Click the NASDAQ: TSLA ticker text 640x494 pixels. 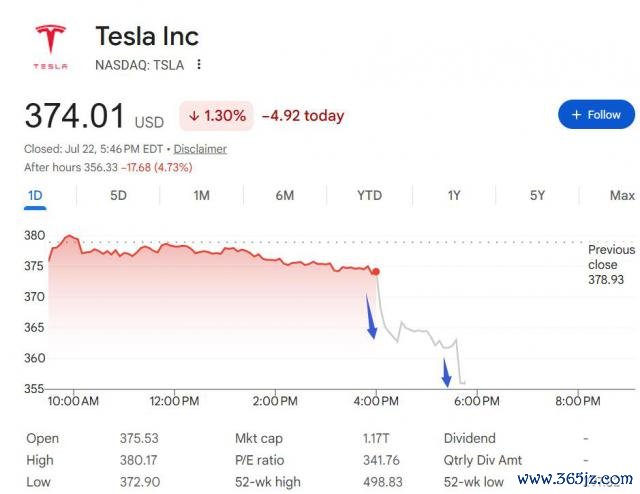(x=140, y=65)
